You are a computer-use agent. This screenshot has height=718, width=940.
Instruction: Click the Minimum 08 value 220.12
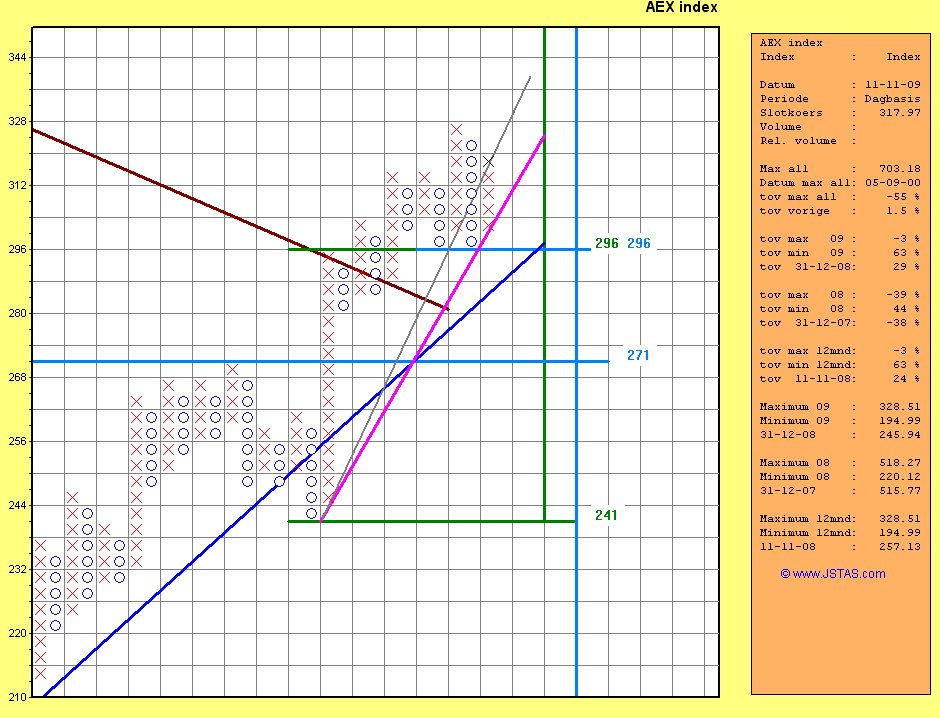coord(900,477)
